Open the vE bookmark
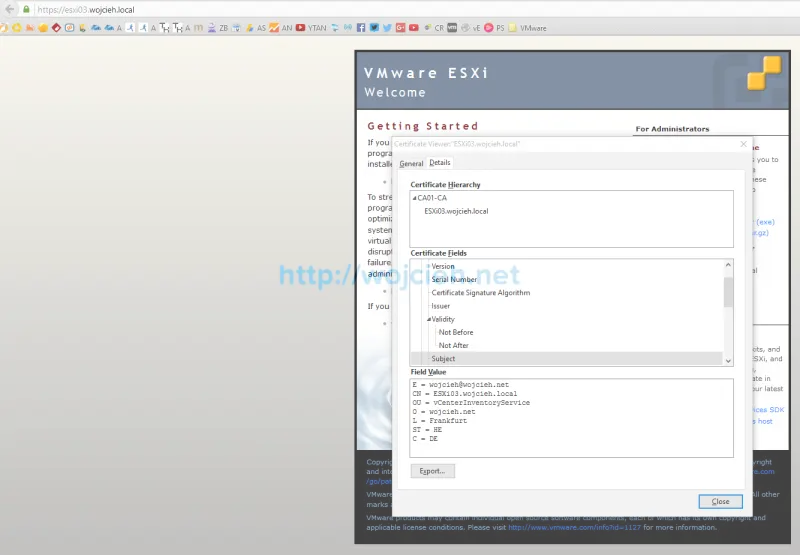Viewport: 800px width, 555px height. coord(471,28)
